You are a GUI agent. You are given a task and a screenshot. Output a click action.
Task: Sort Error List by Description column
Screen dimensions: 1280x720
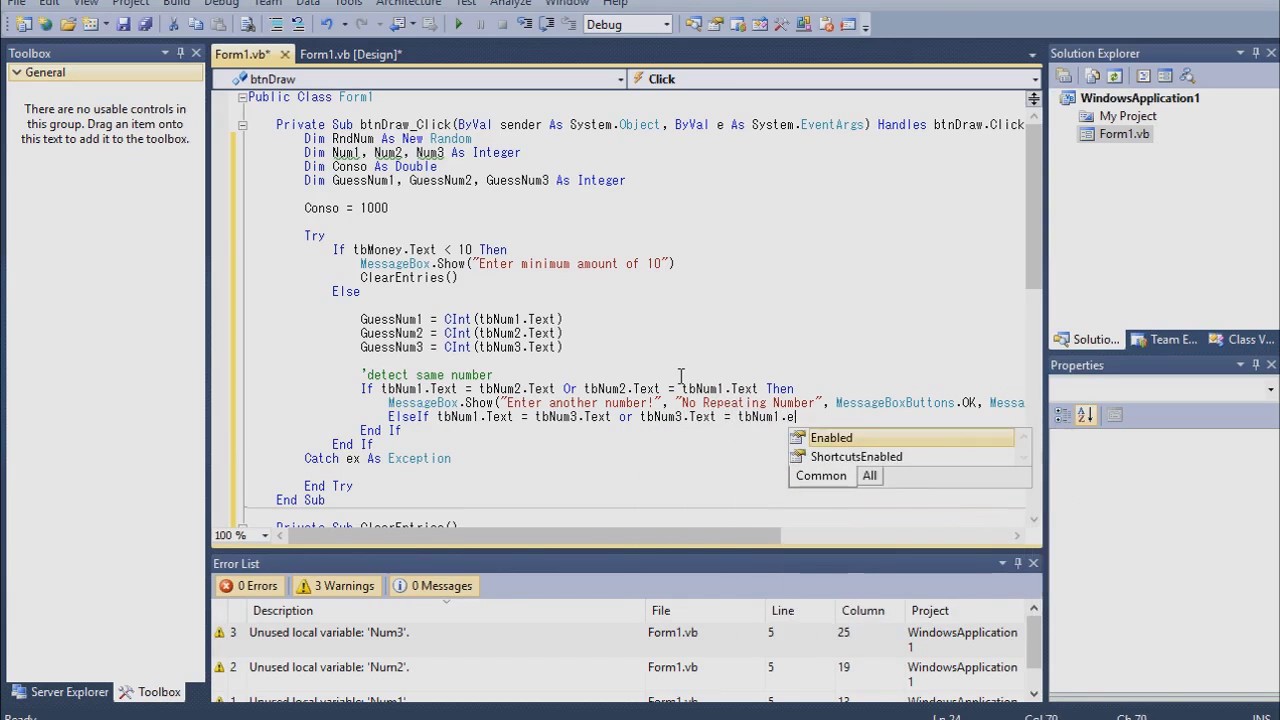click(445, 610)
